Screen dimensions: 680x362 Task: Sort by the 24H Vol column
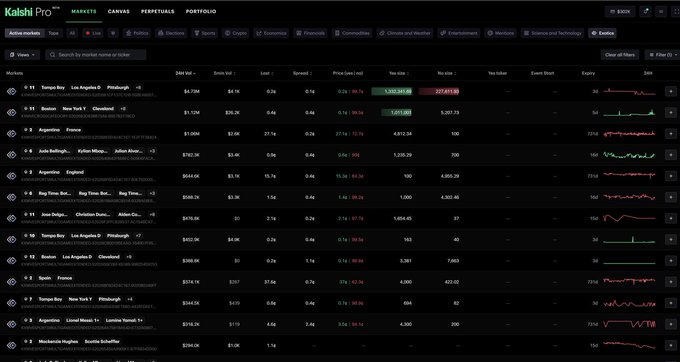click(186, 73)
